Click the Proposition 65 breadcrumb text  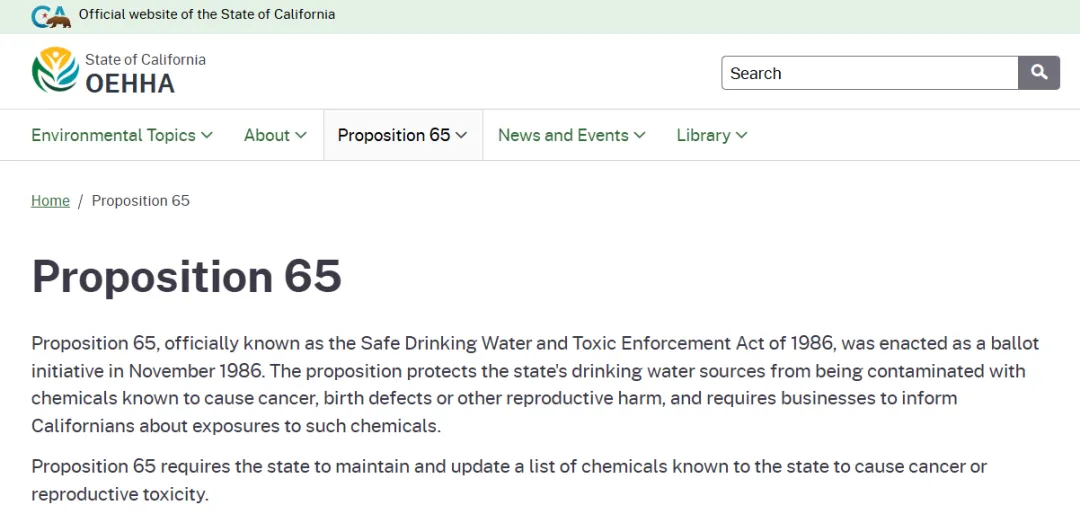tap(140, 201)
